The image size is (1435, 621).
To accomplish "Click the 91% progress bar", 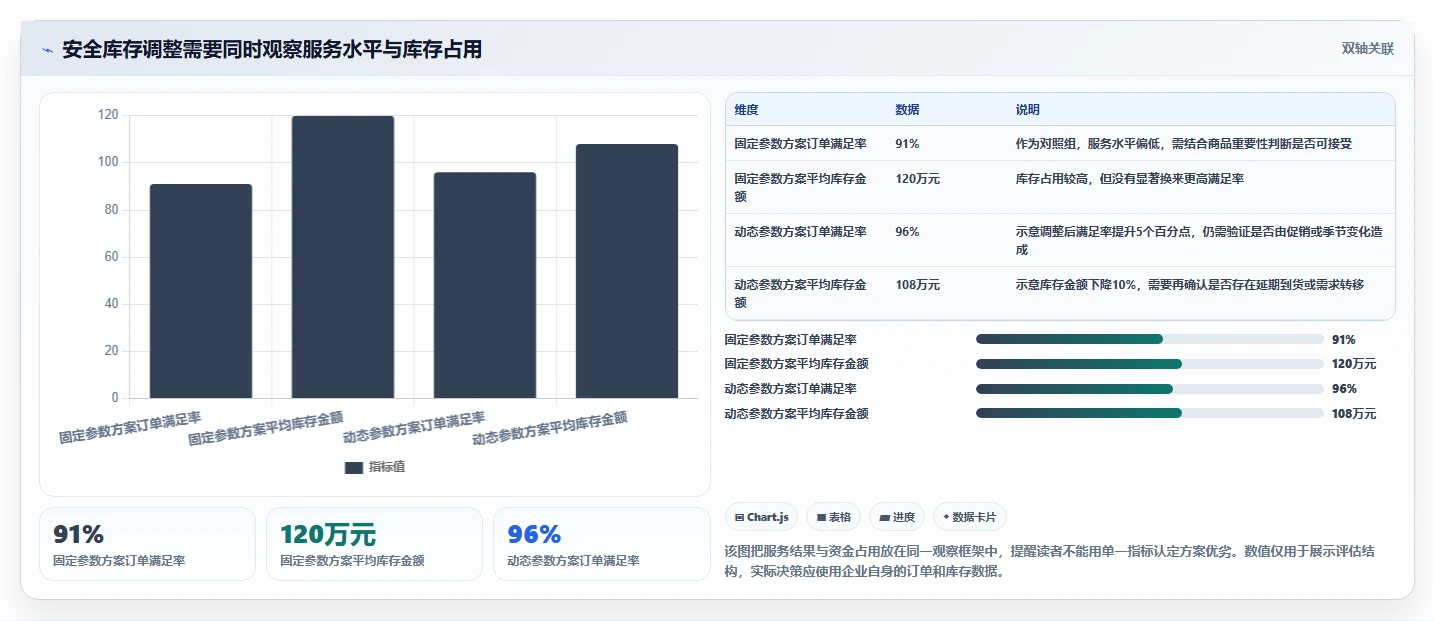I will [x=1150, y=339].
